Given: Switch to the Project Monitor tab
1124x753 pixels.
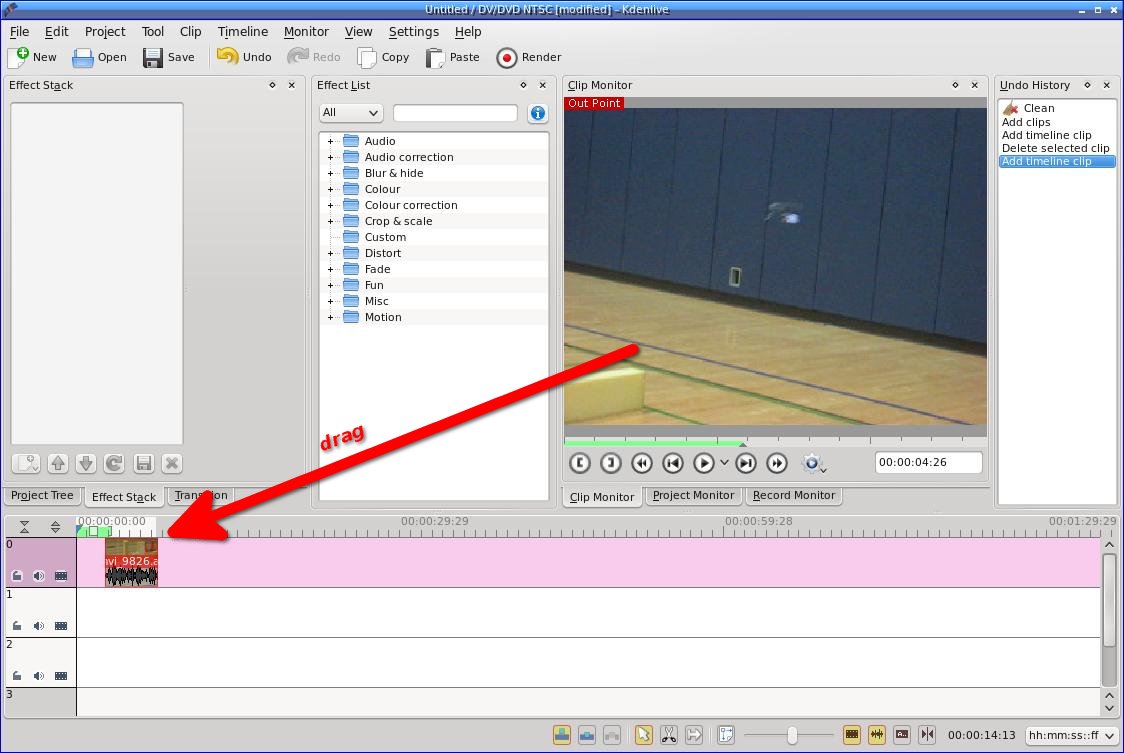Looking at the screenshot, I should click(693, 496).
